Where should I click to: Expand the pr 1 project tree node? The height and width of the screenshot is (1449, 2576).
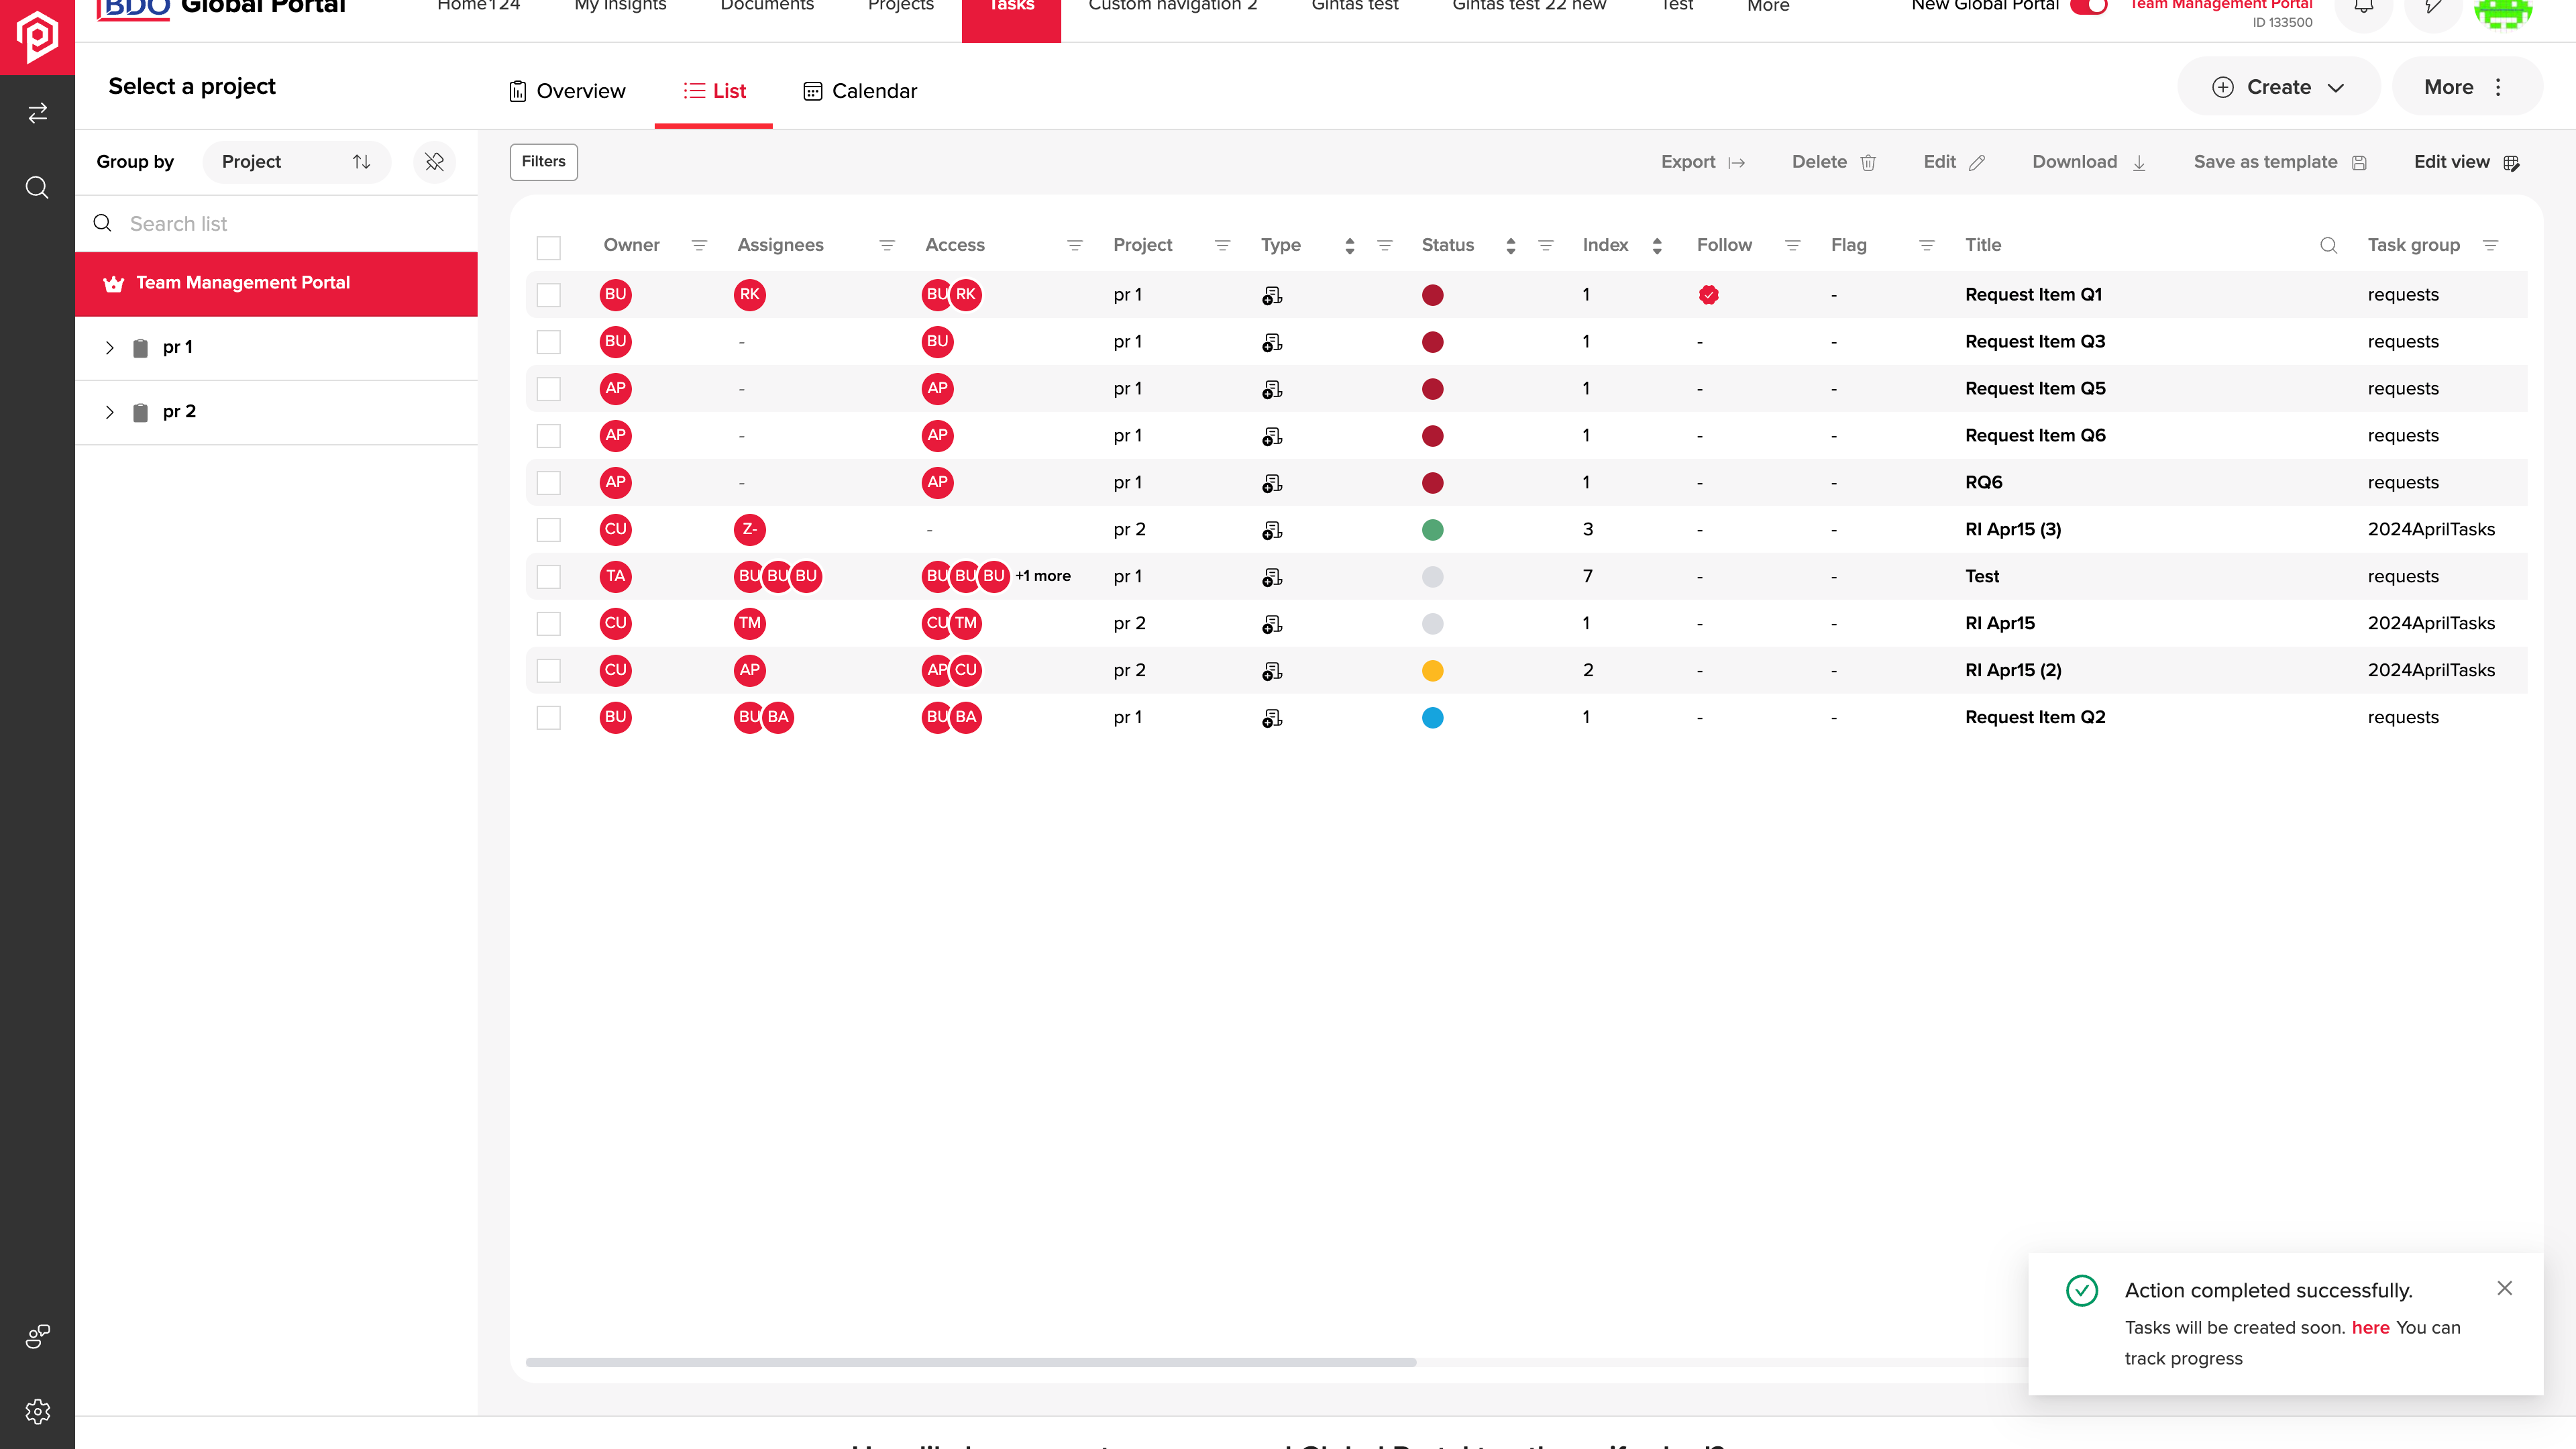110,348
